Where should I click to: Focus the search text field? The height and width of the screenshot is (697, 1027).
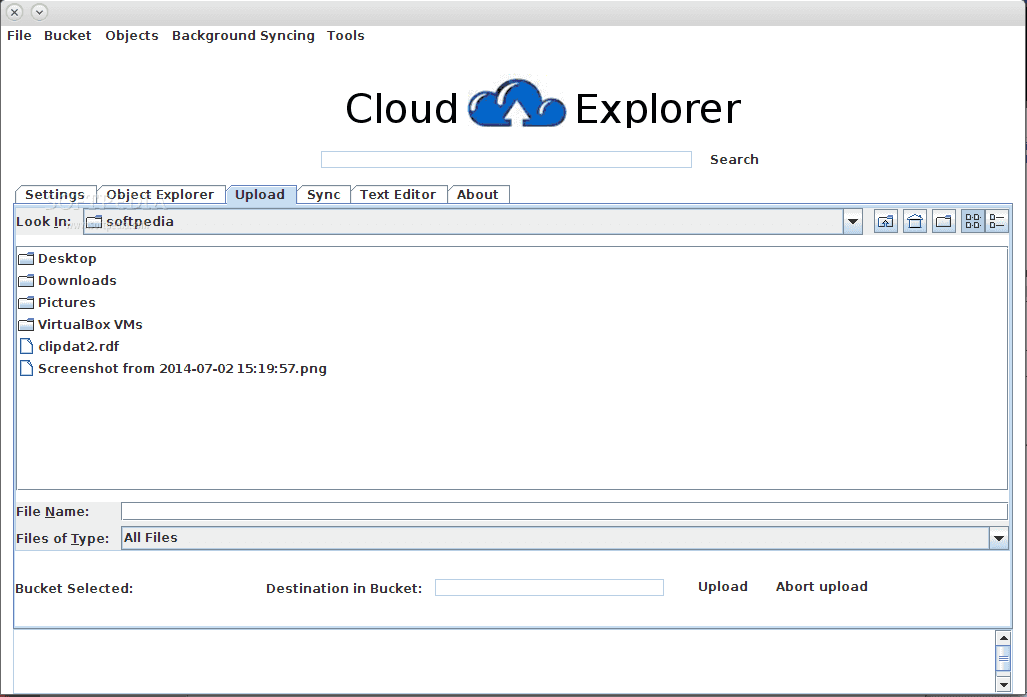[x=506, y=159]
